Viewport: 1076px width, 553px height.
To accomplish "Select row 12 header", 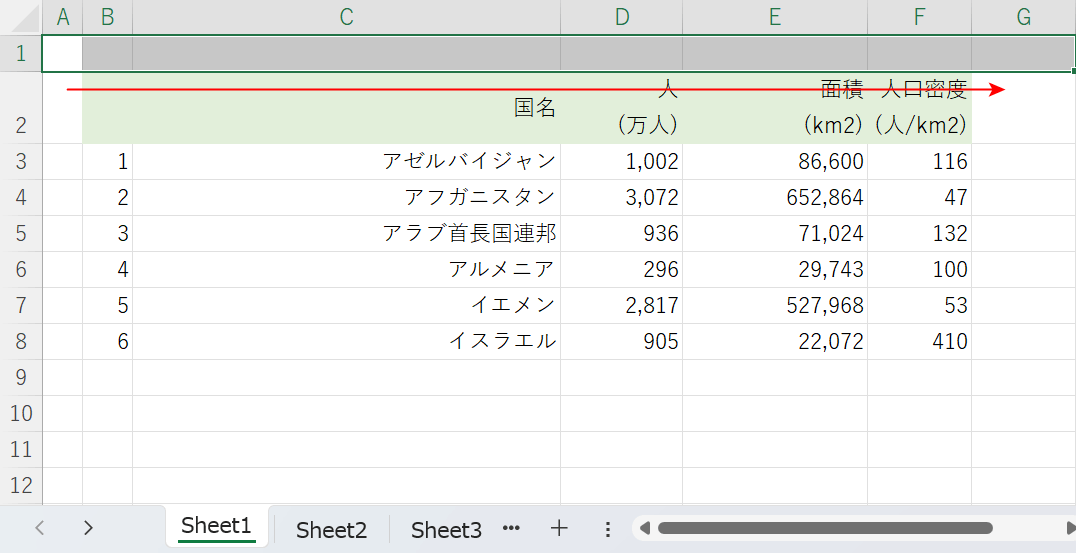I will pos(21,486).
